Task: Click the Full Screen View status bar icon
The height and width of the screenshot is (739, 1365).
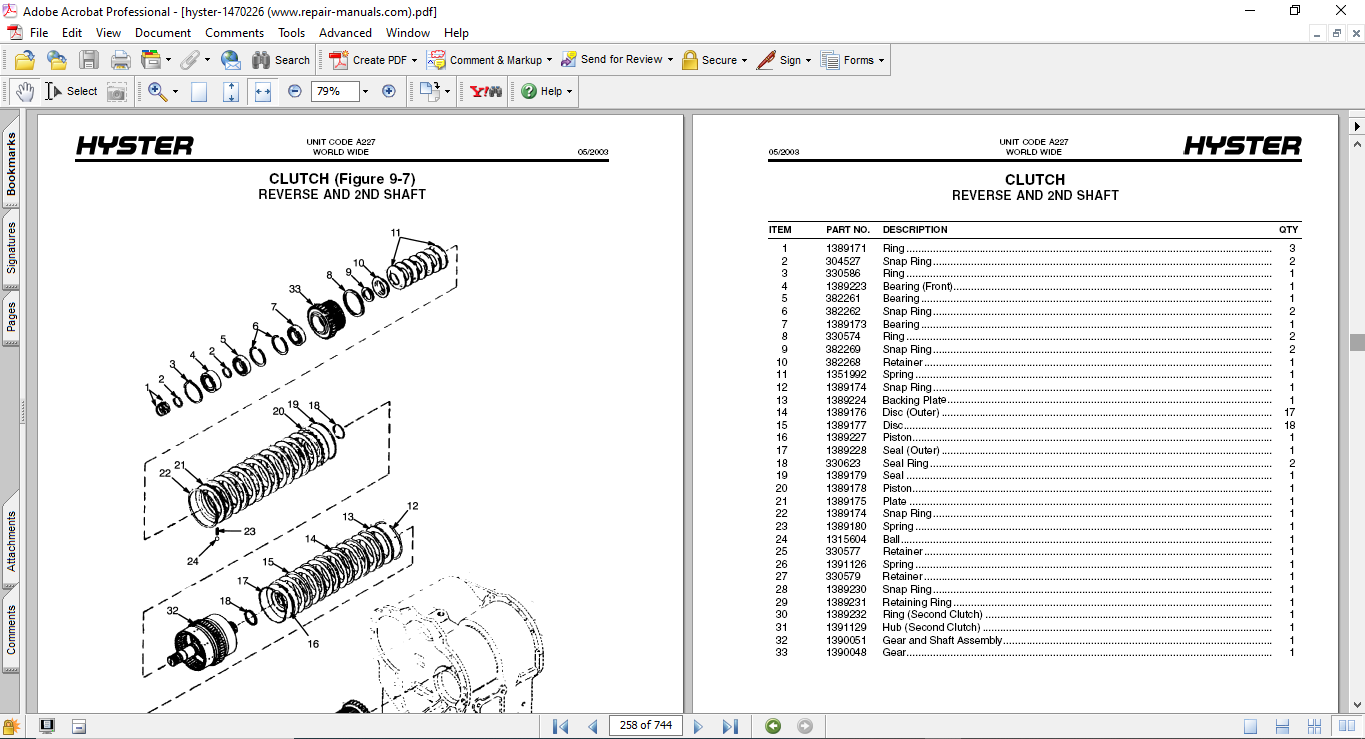Action: point(46,726)
